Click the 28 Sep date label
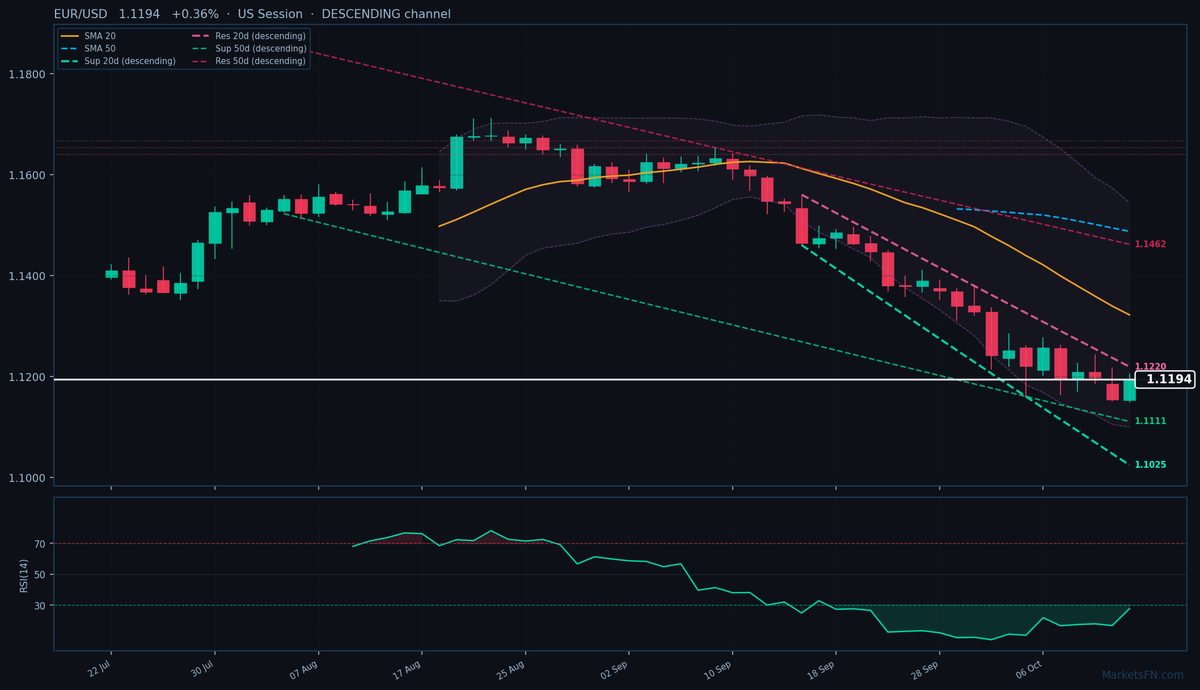This screenshot has width=1200, height=690. 926,670
